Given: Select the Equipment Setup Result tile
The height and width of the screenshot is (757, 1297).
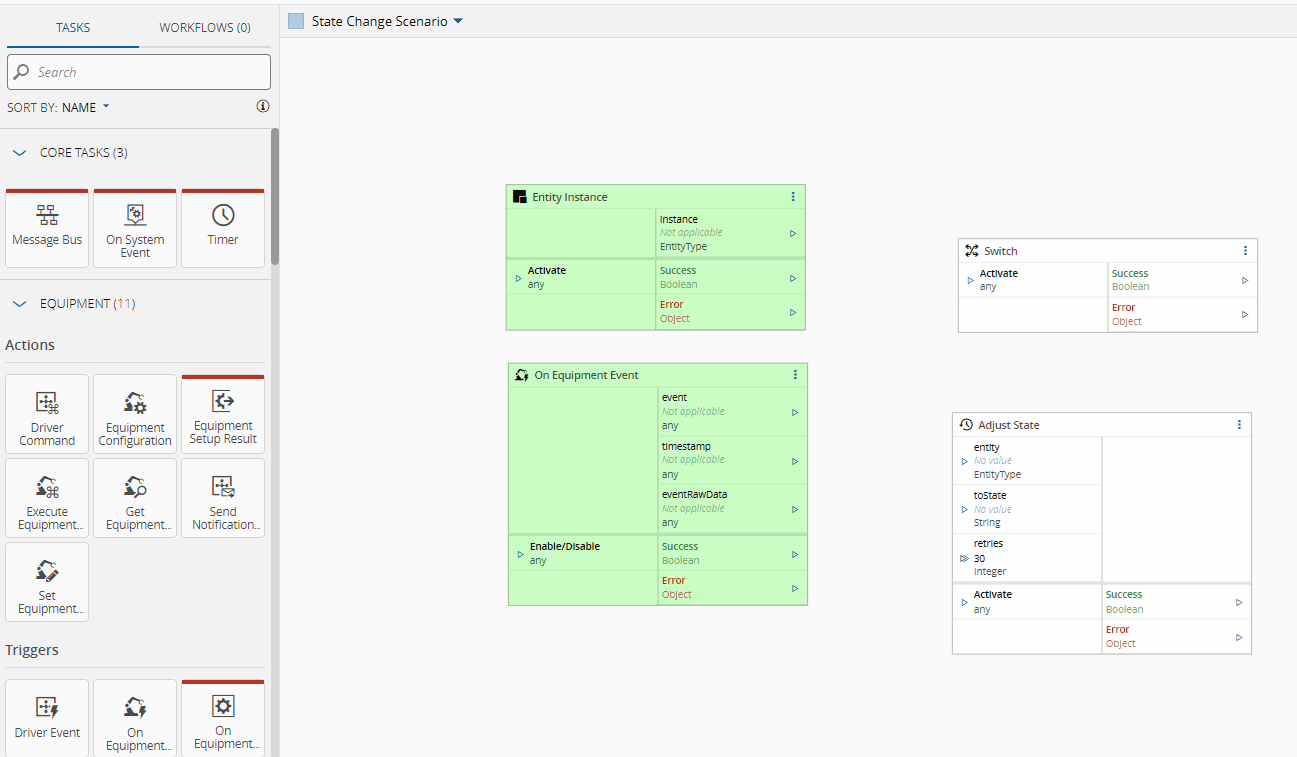Looking at the screenshot, I should 223,415.
